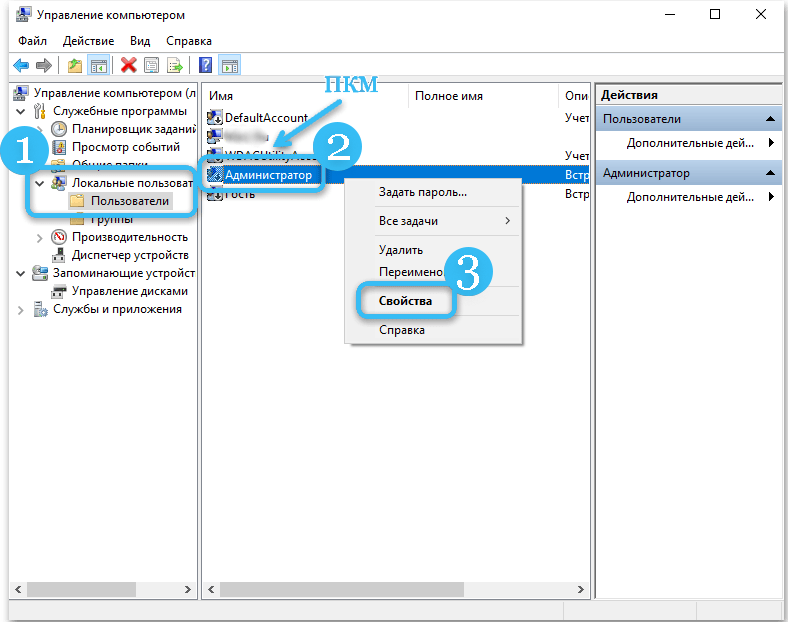Viewport: 788px width, 622px height.
Task: Click the Back arrow toolbar icon
Action: [21, 66]
